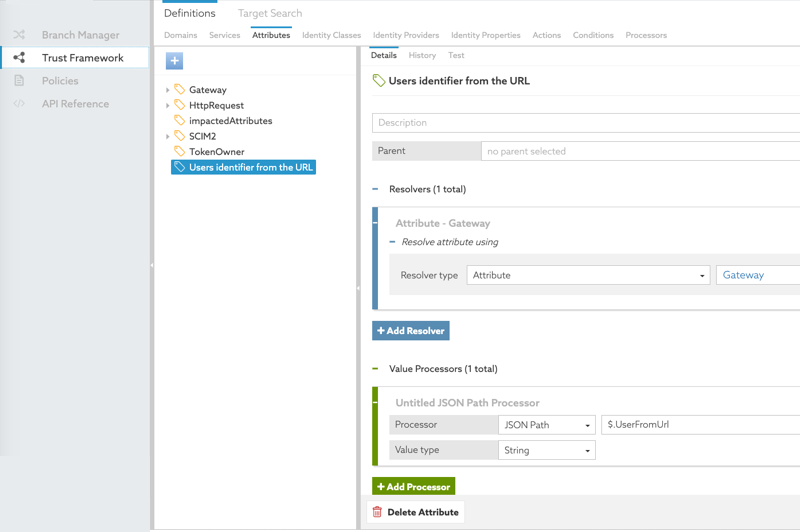
Task: Open the Processor JSON Path dropdown
Action: (546, 425)
